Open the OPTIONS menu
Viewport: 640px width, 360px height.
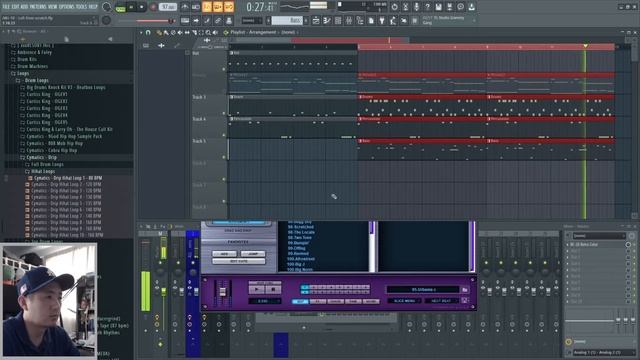(67, 7)
